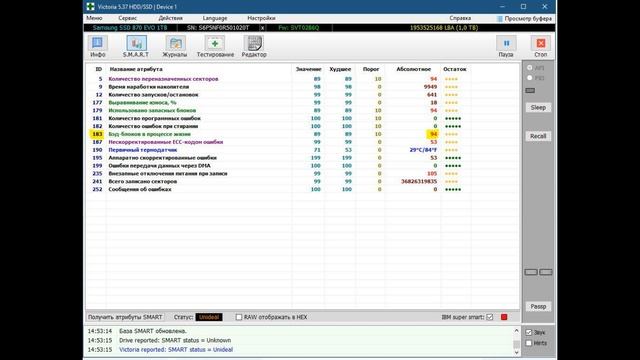
Task: Click the serial number SN field
Action: coord(218,28)
